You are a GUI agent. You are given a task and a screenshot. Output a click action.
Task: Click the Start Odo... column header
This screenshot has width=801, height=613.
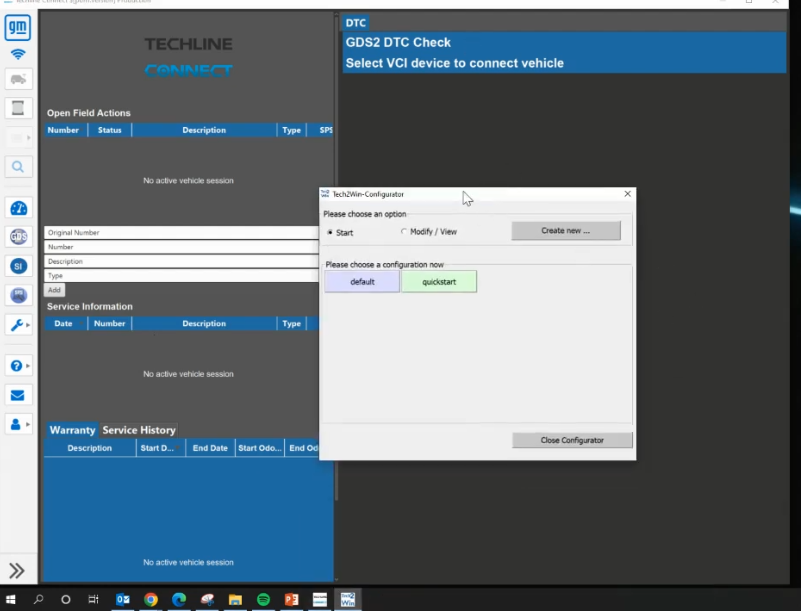pos(260,448)
